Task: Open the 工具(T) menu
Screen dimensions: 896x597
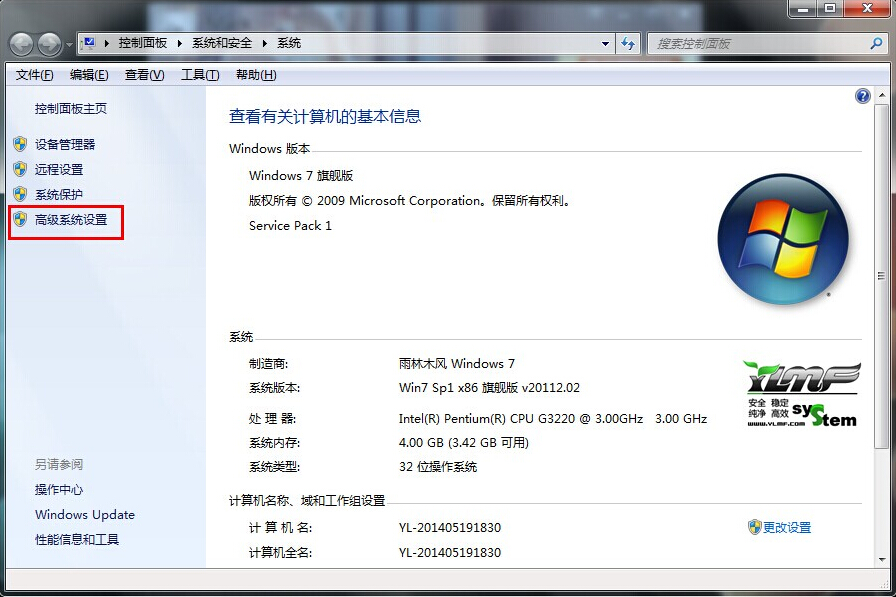Action: pos(199,75)
